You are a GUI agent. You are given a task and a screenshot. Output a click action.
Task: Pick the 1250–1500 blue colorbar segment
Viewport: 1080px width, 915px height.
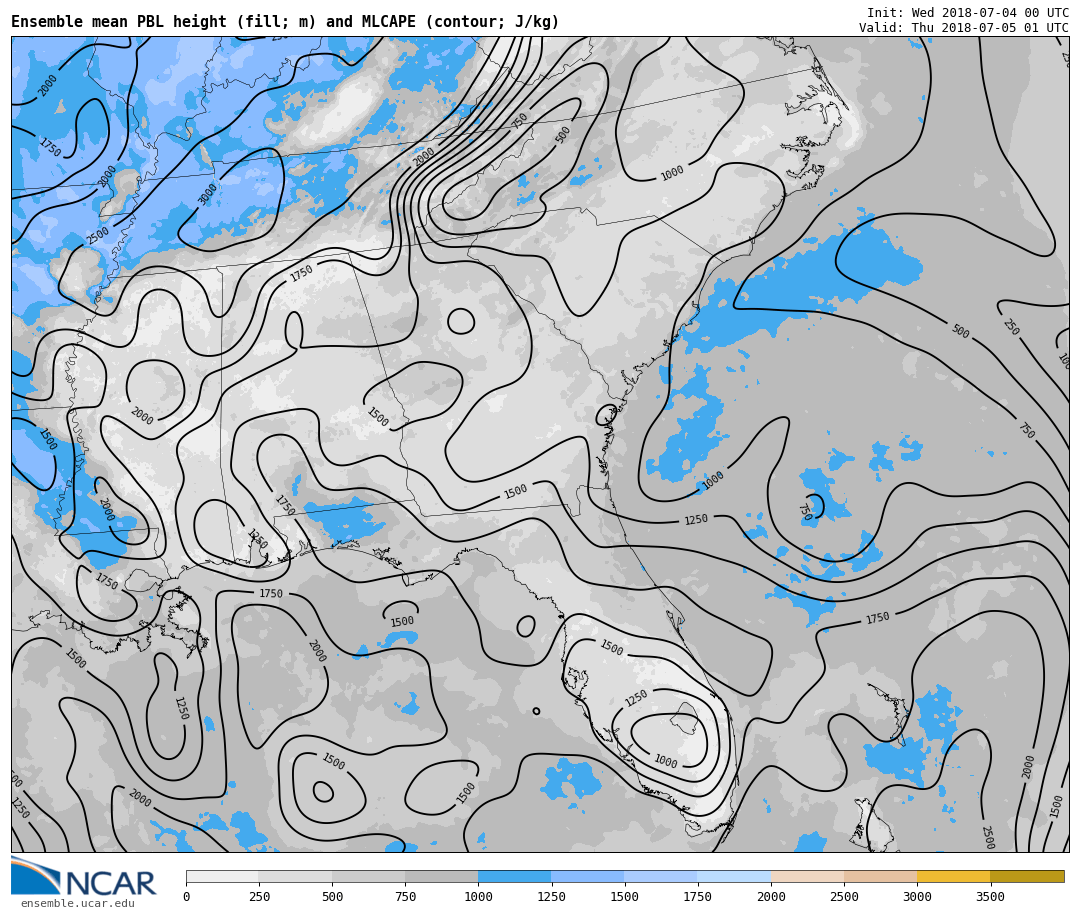point(588,876)
